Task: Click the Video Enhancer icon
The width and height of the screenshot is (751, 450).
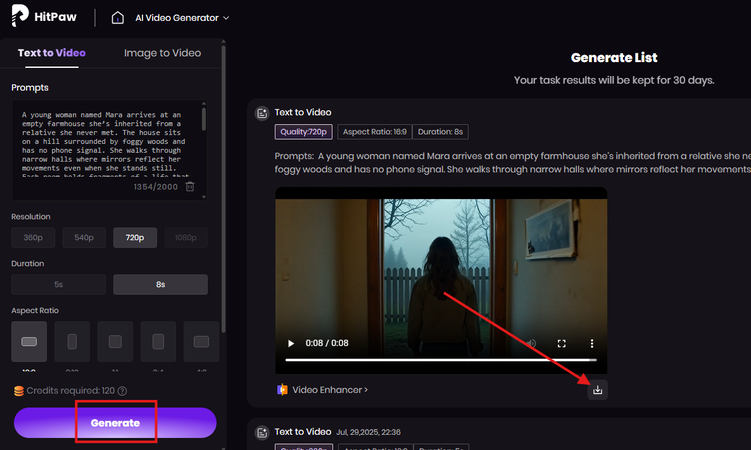Action: [282, 390]
